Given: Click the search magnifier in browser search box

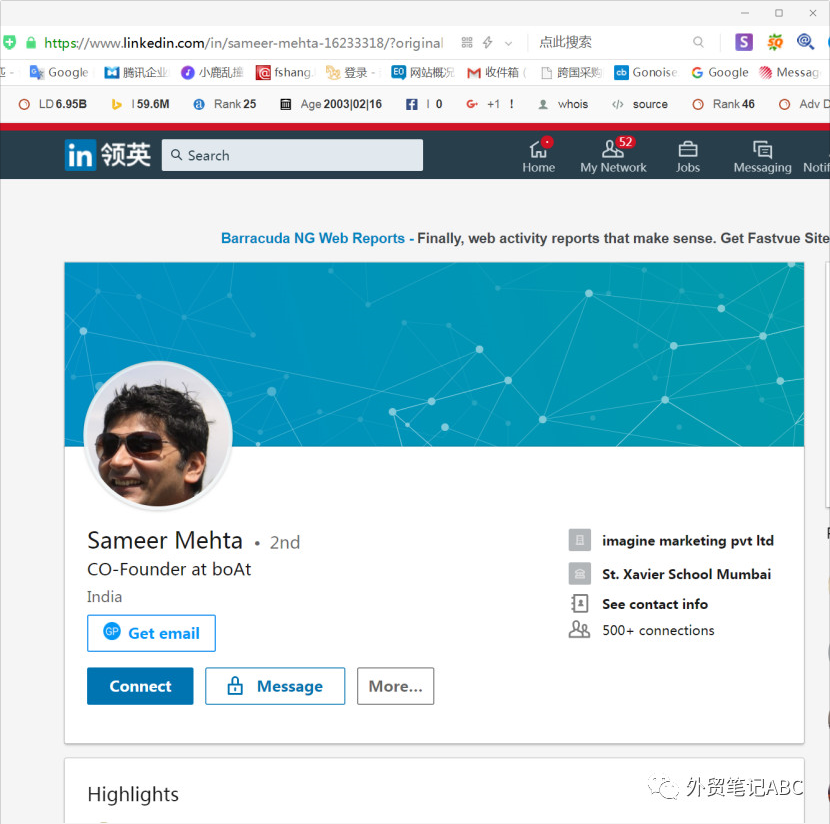Looking at the screenshot, I should [x=698, y=42].
